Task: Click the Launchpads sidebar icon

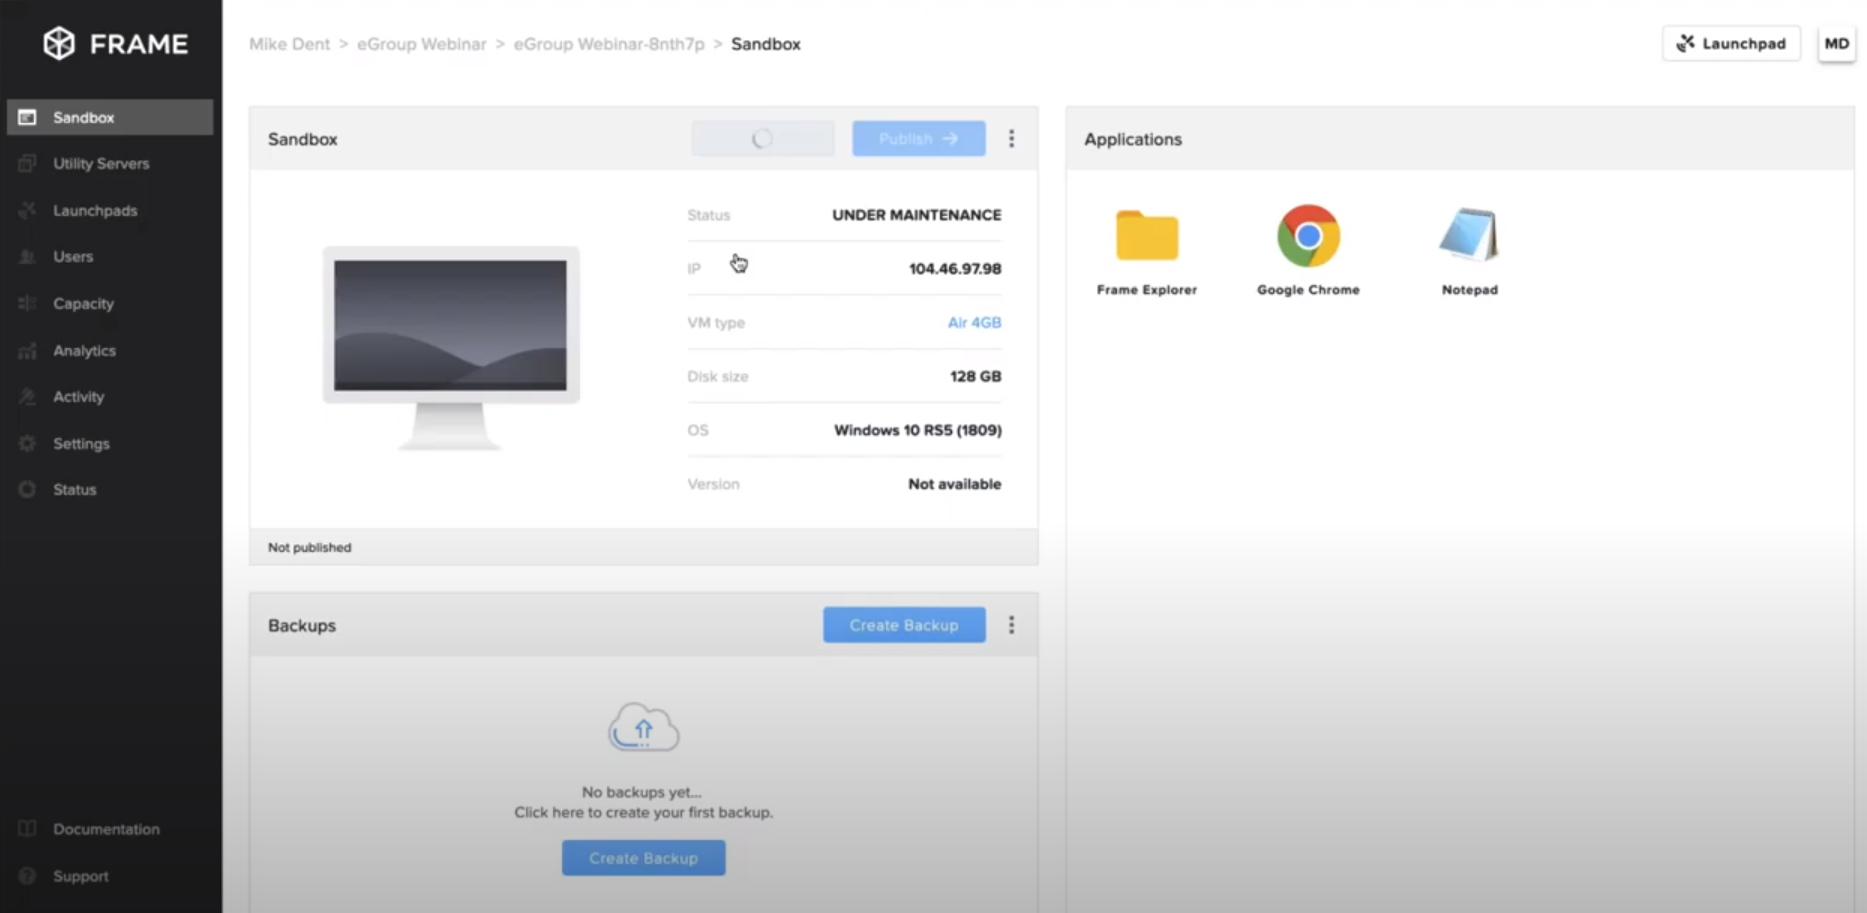Action: coord(27,210)
